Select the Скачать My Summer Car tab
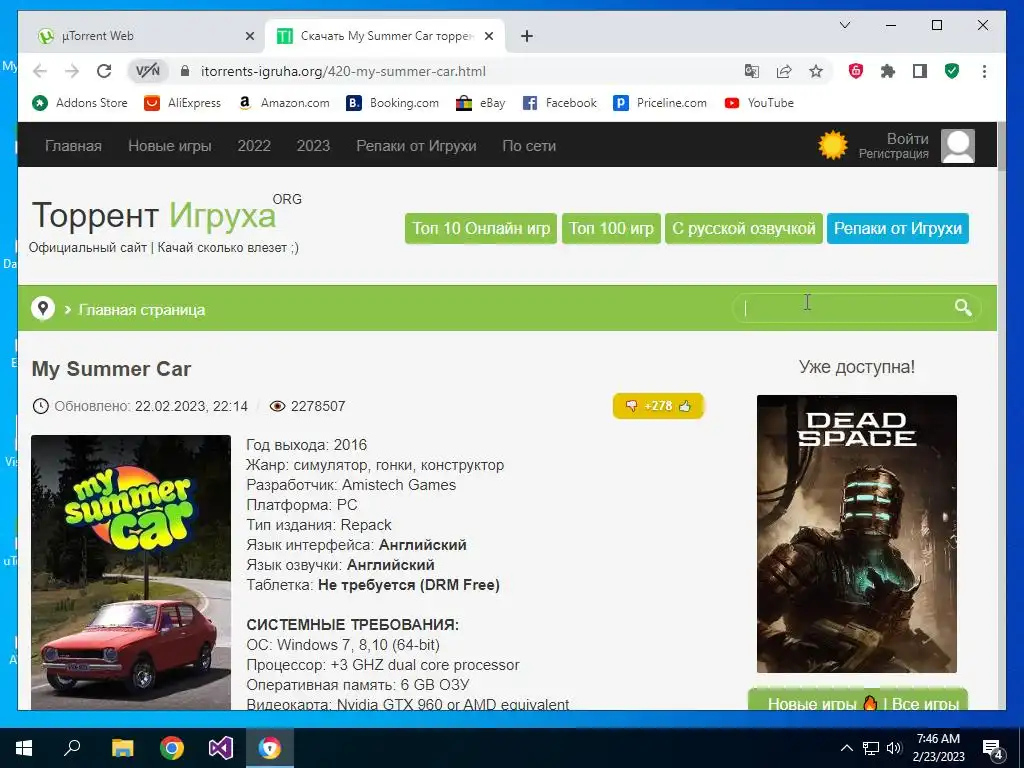Viewport: 1024px width, 768px height. click(x=385, y=36)
